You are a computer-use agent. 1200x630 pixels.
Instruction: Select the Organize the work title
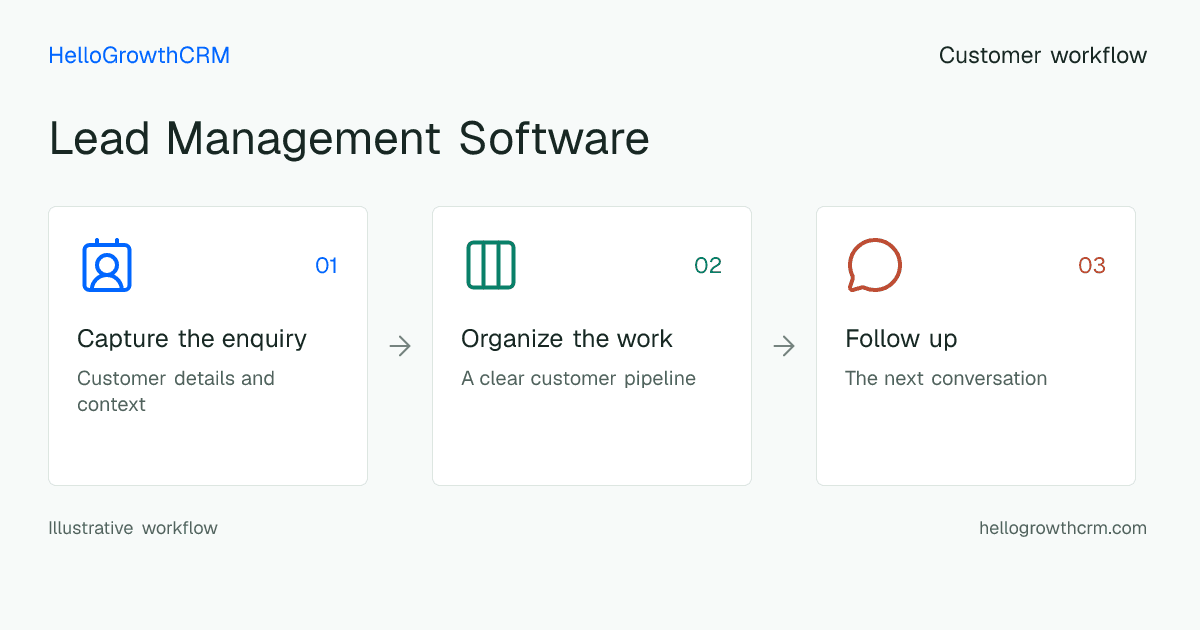567,339
